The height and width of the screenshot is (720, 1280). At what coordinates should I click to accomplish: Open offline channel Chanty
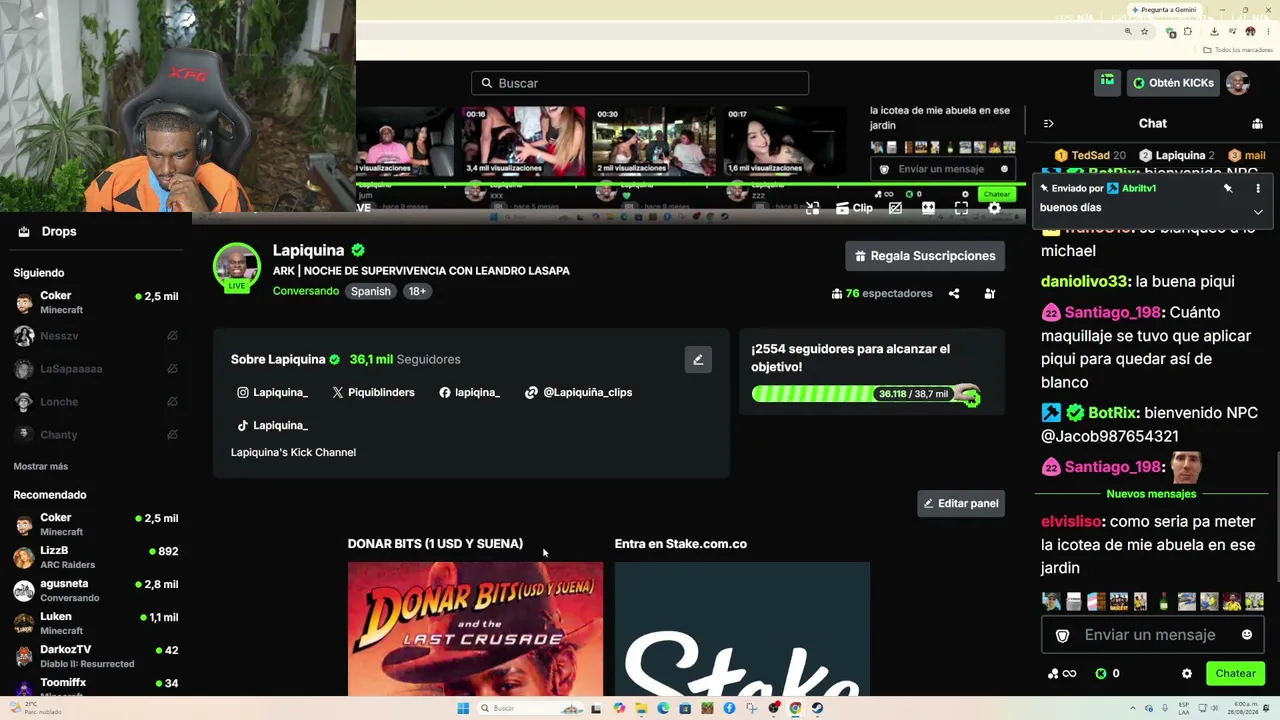pyautogui.click(x=96, y=435)
